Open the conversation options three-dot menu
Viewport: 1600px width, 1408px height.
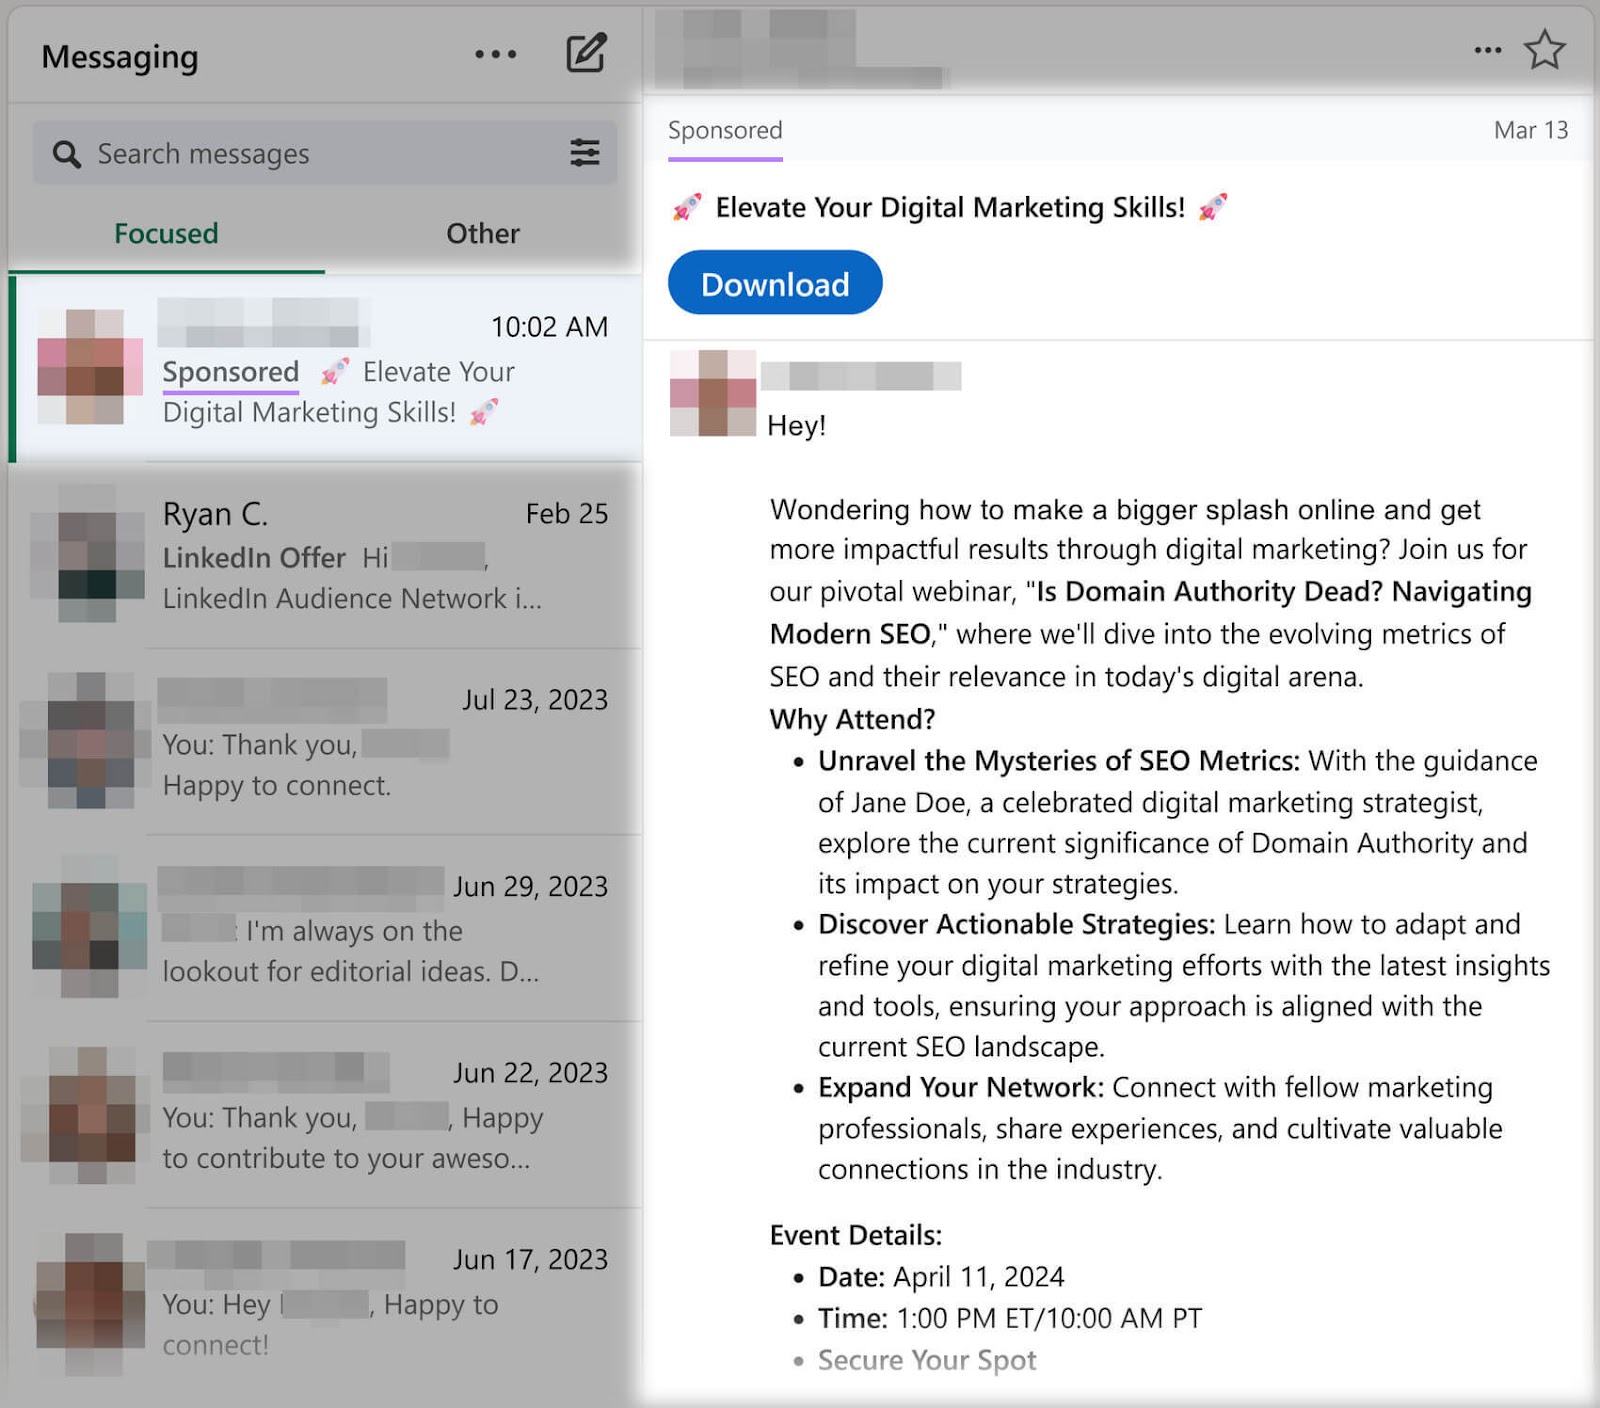(x=1487, y=48)
